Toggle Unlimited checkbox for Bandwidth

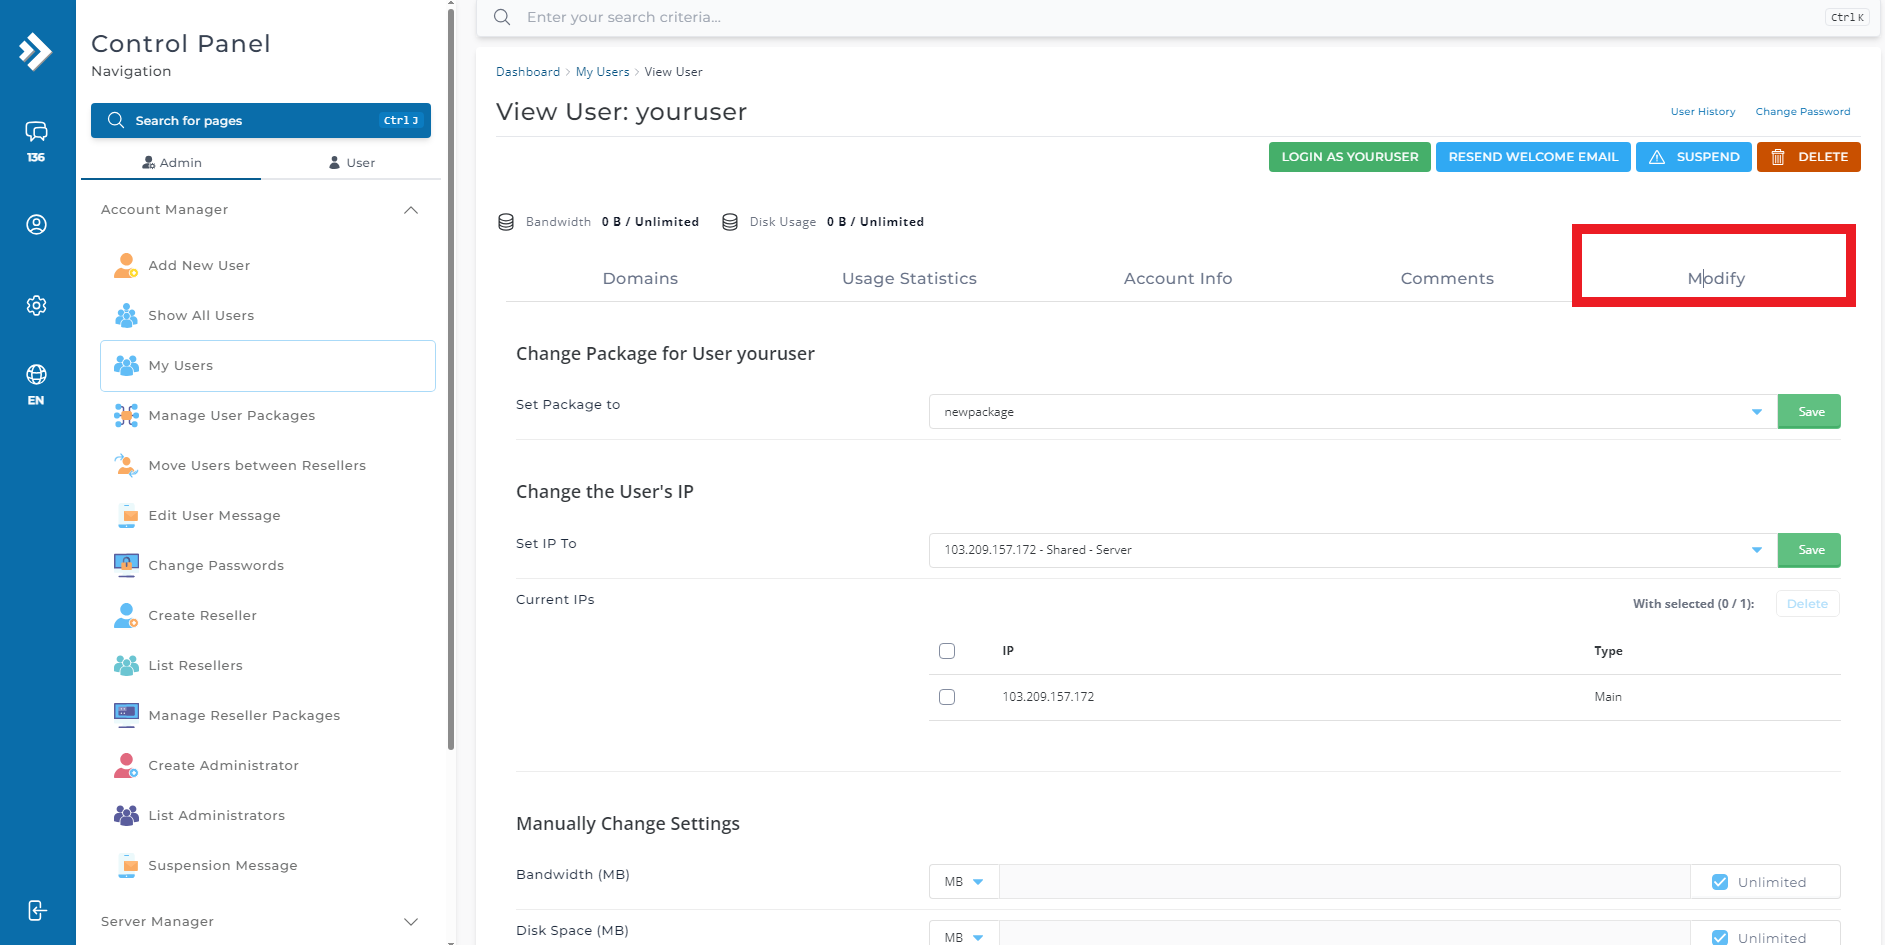1720,882
